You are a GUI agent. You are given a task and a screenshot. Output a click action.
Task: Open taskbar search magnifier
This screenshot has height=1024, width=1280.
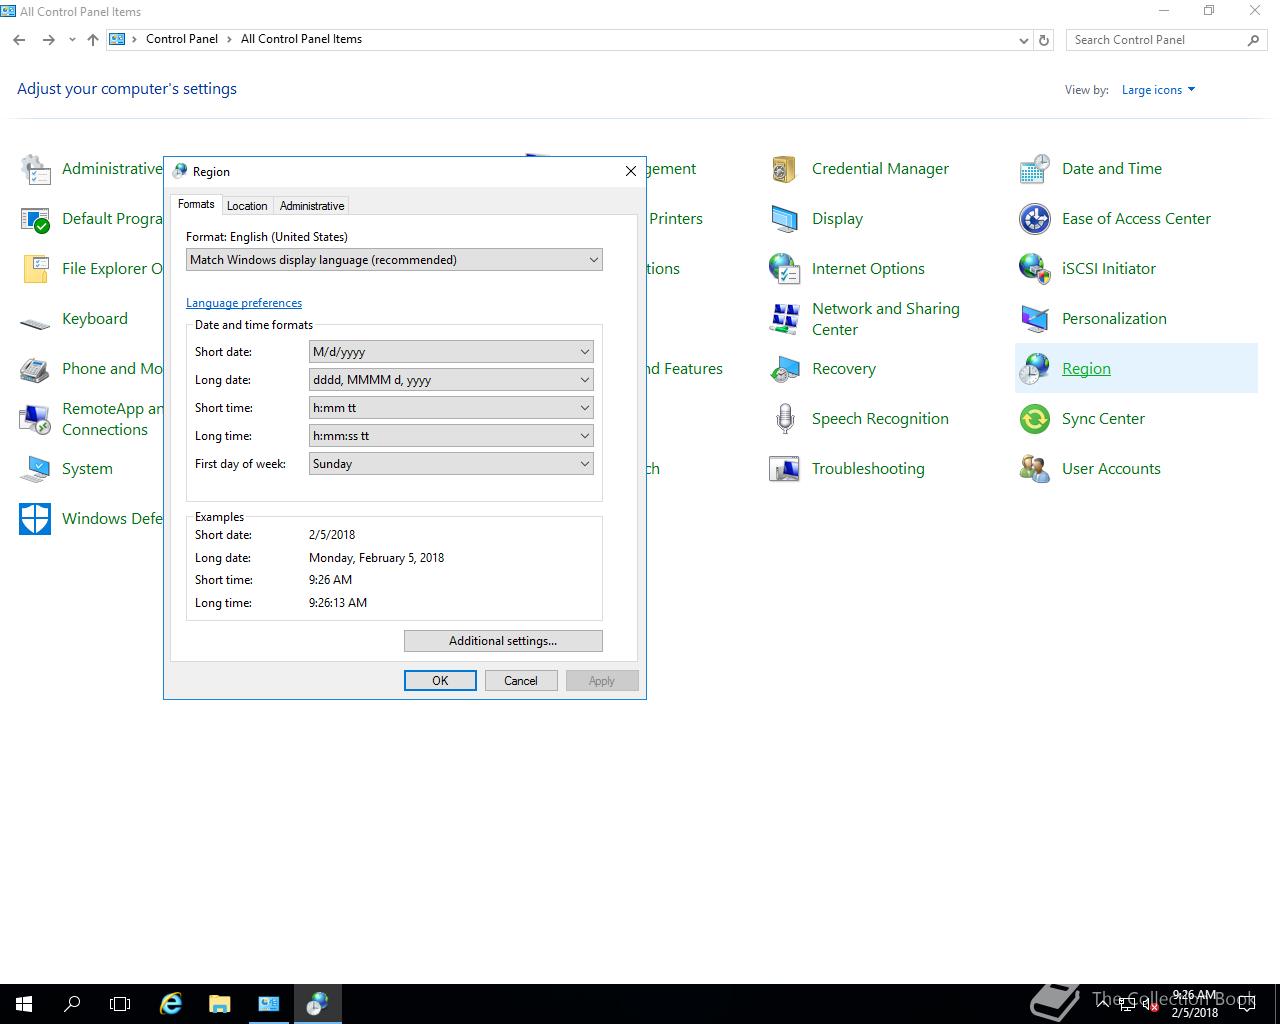72,1004
